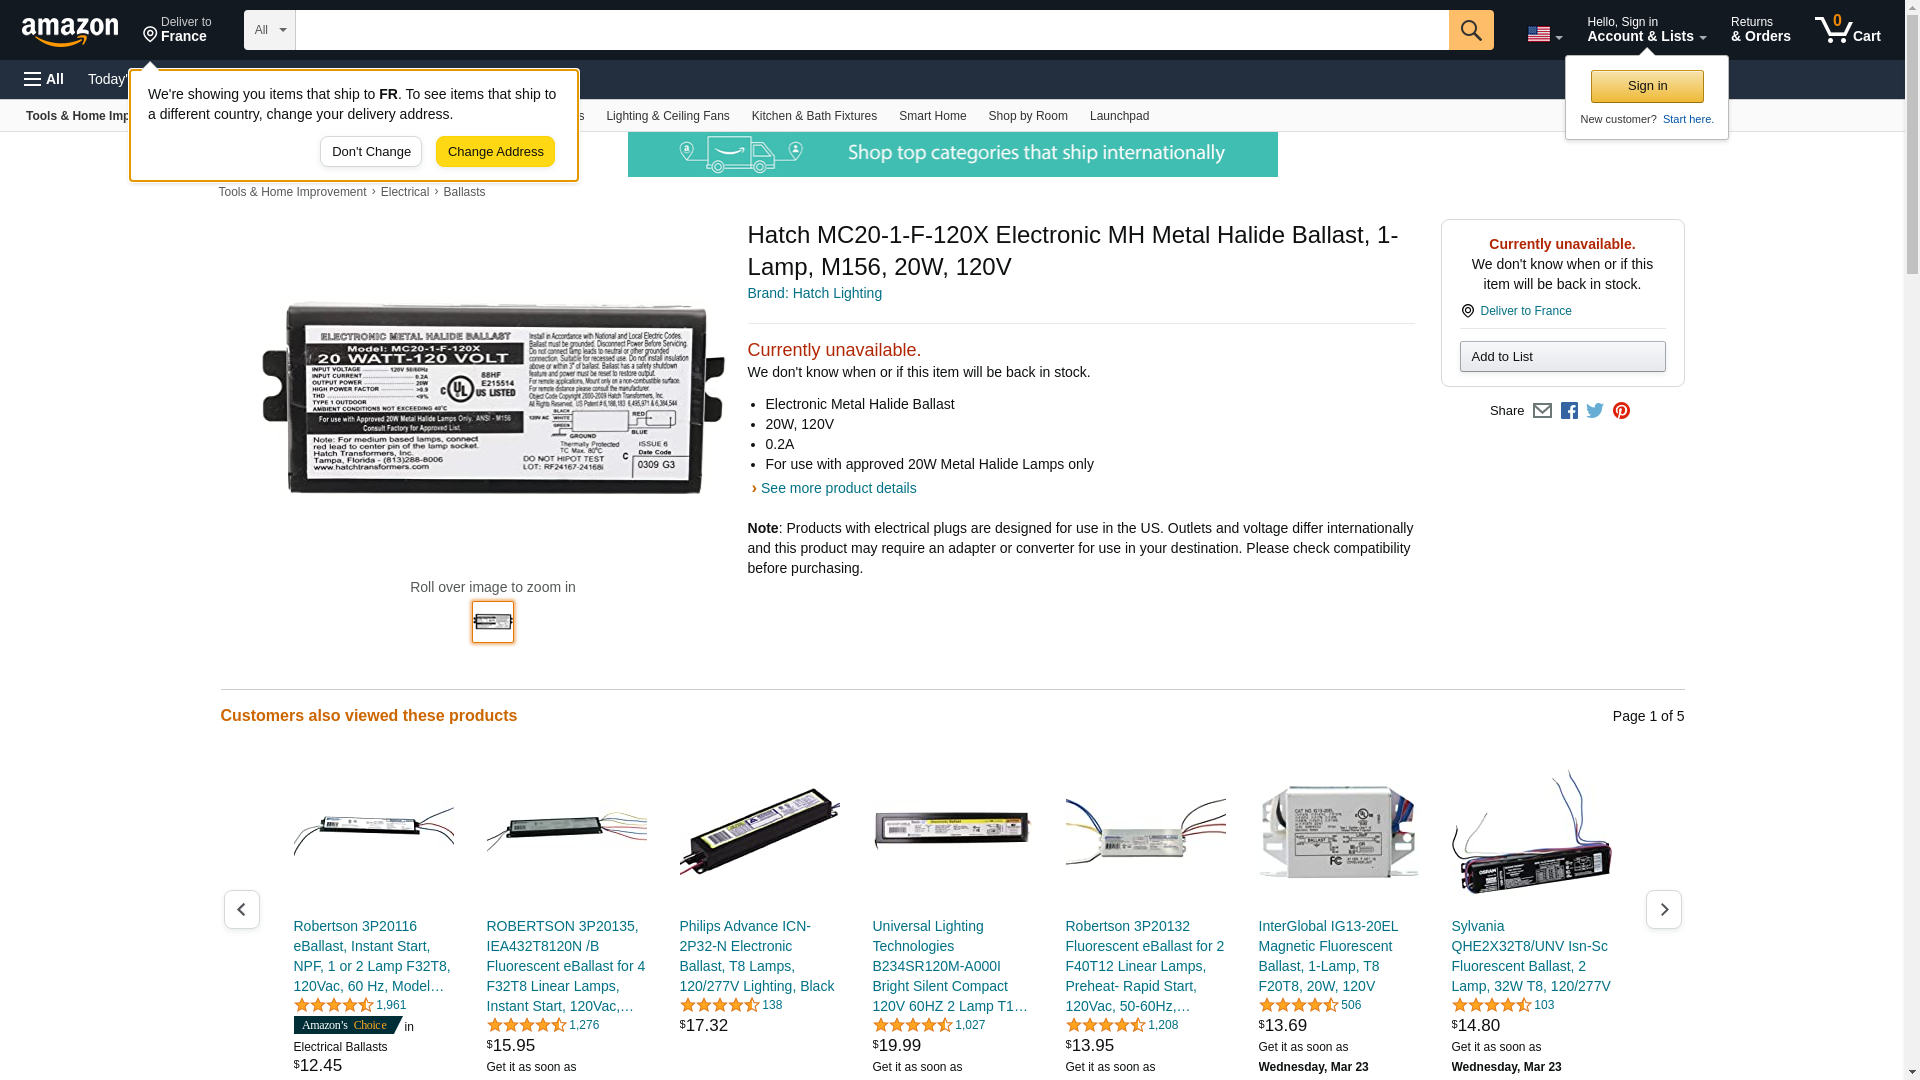This screenshot has width=1920, height=1080.
Task: Open the All hamburger menu
Action: tap(44, 79)
